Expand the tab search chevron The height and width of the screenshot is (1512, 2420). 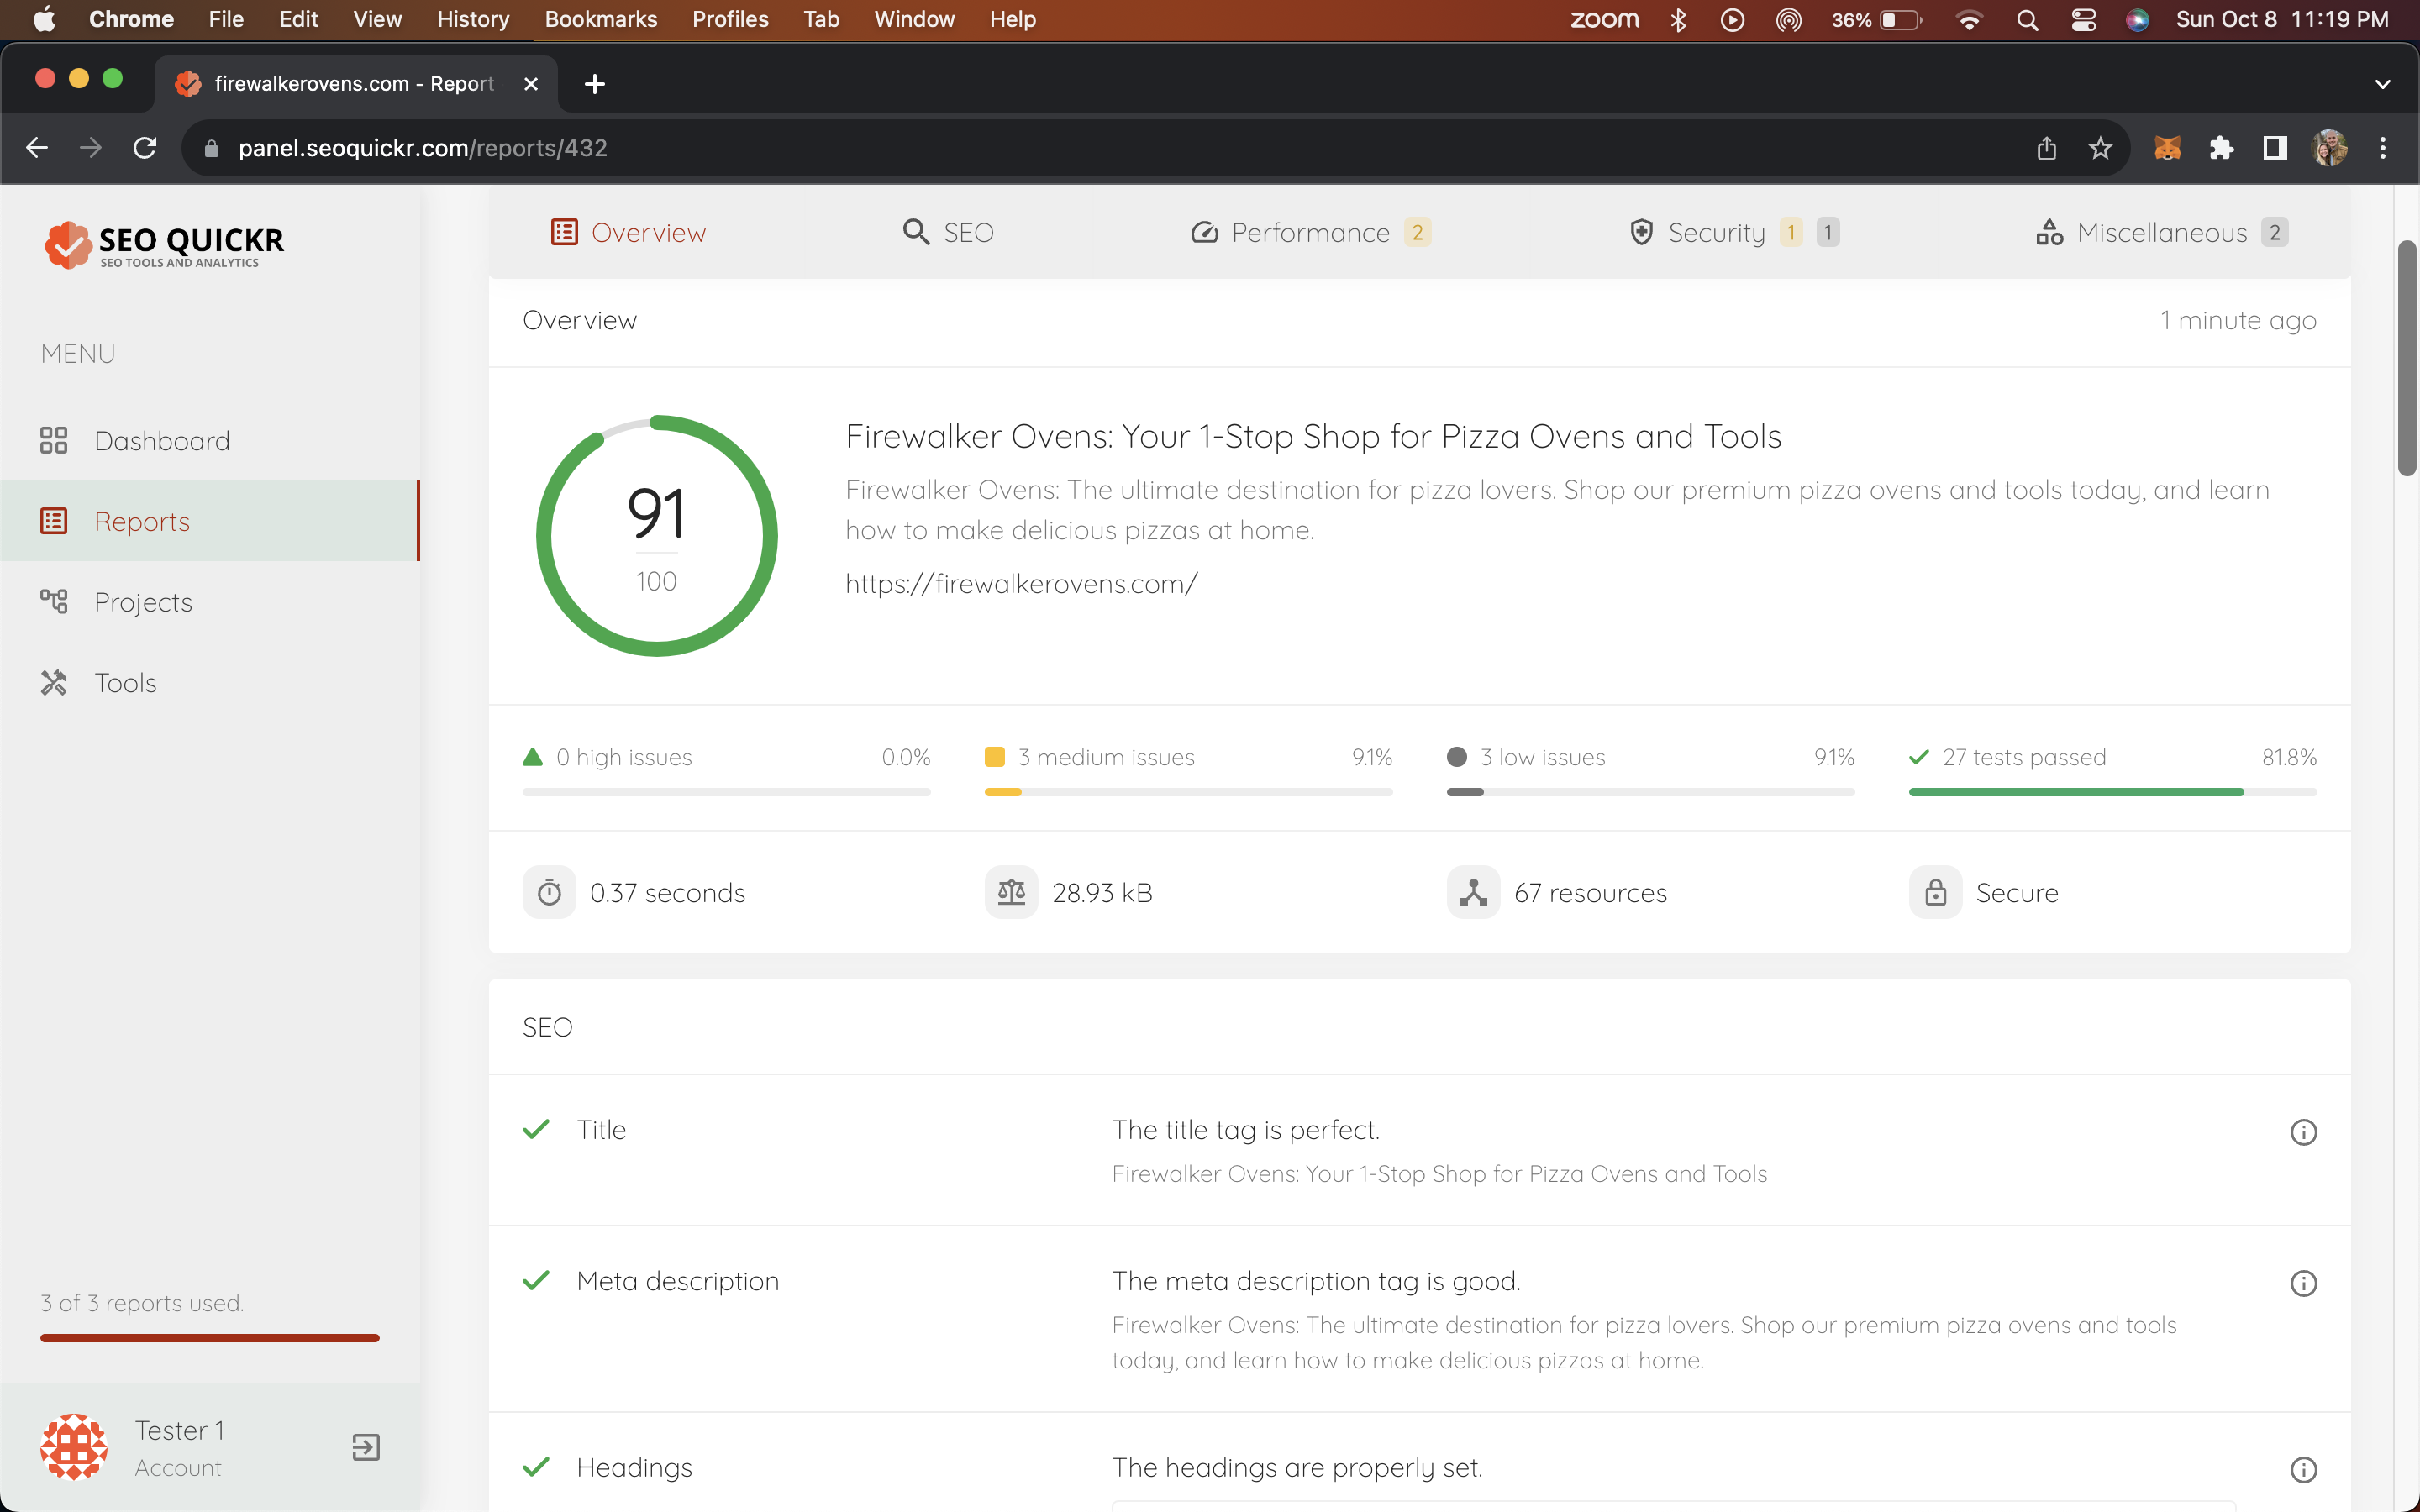tap(2382, 84)
